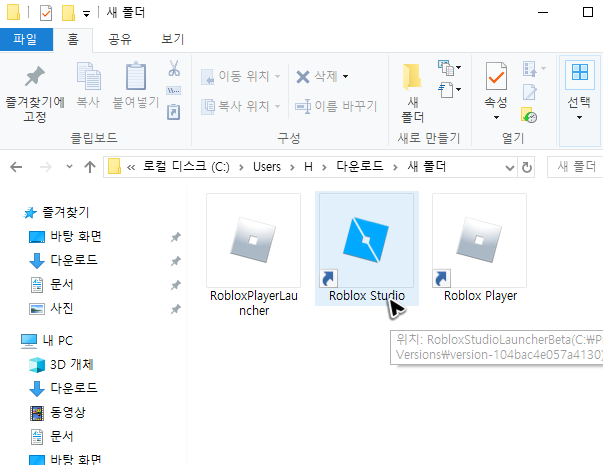Click the window folder icon in title bar
The width and height of the screenshot is (603, 465).
point(13,12)
